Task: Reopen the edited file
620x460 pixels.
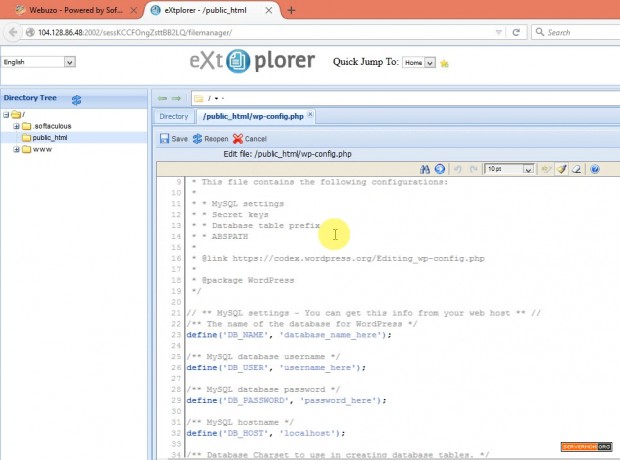Action: (x=210, y=139)
